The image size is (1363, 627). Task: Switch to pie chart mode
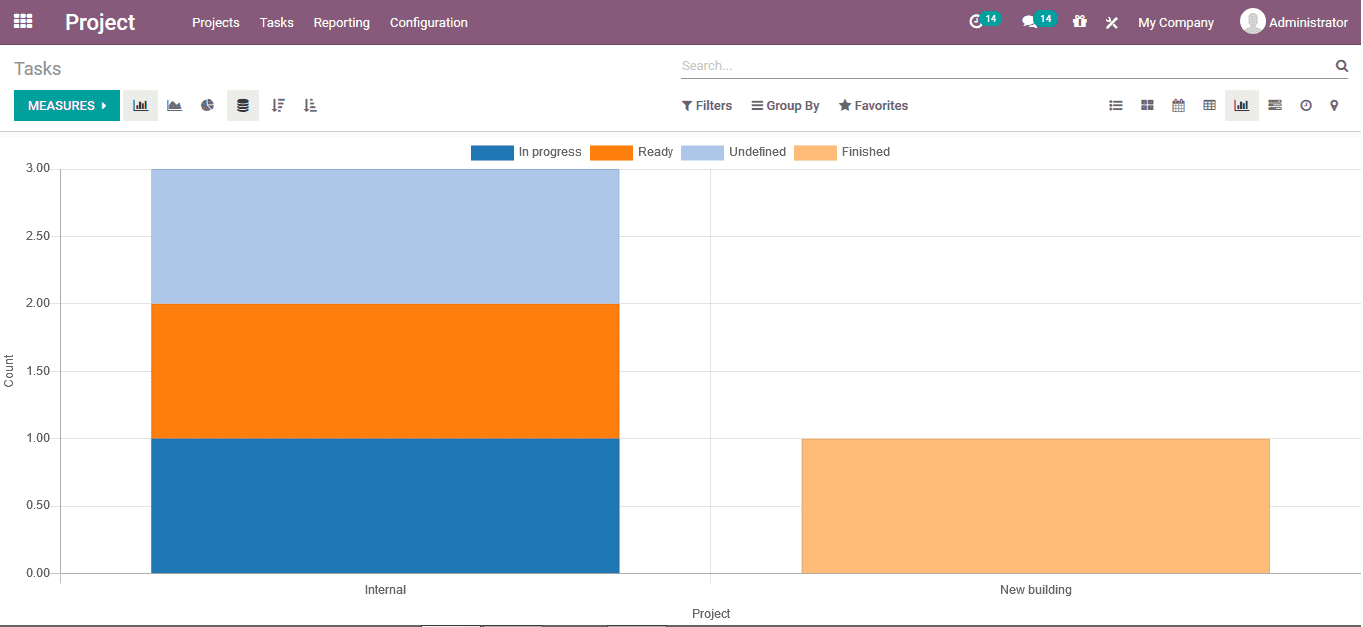point(207,105)
